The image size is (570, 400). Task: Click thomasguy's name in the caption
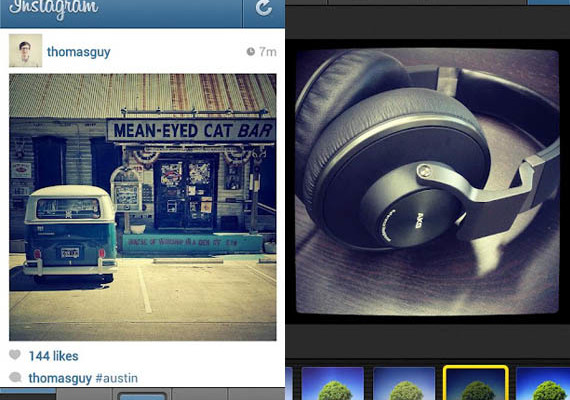[60, 378]
